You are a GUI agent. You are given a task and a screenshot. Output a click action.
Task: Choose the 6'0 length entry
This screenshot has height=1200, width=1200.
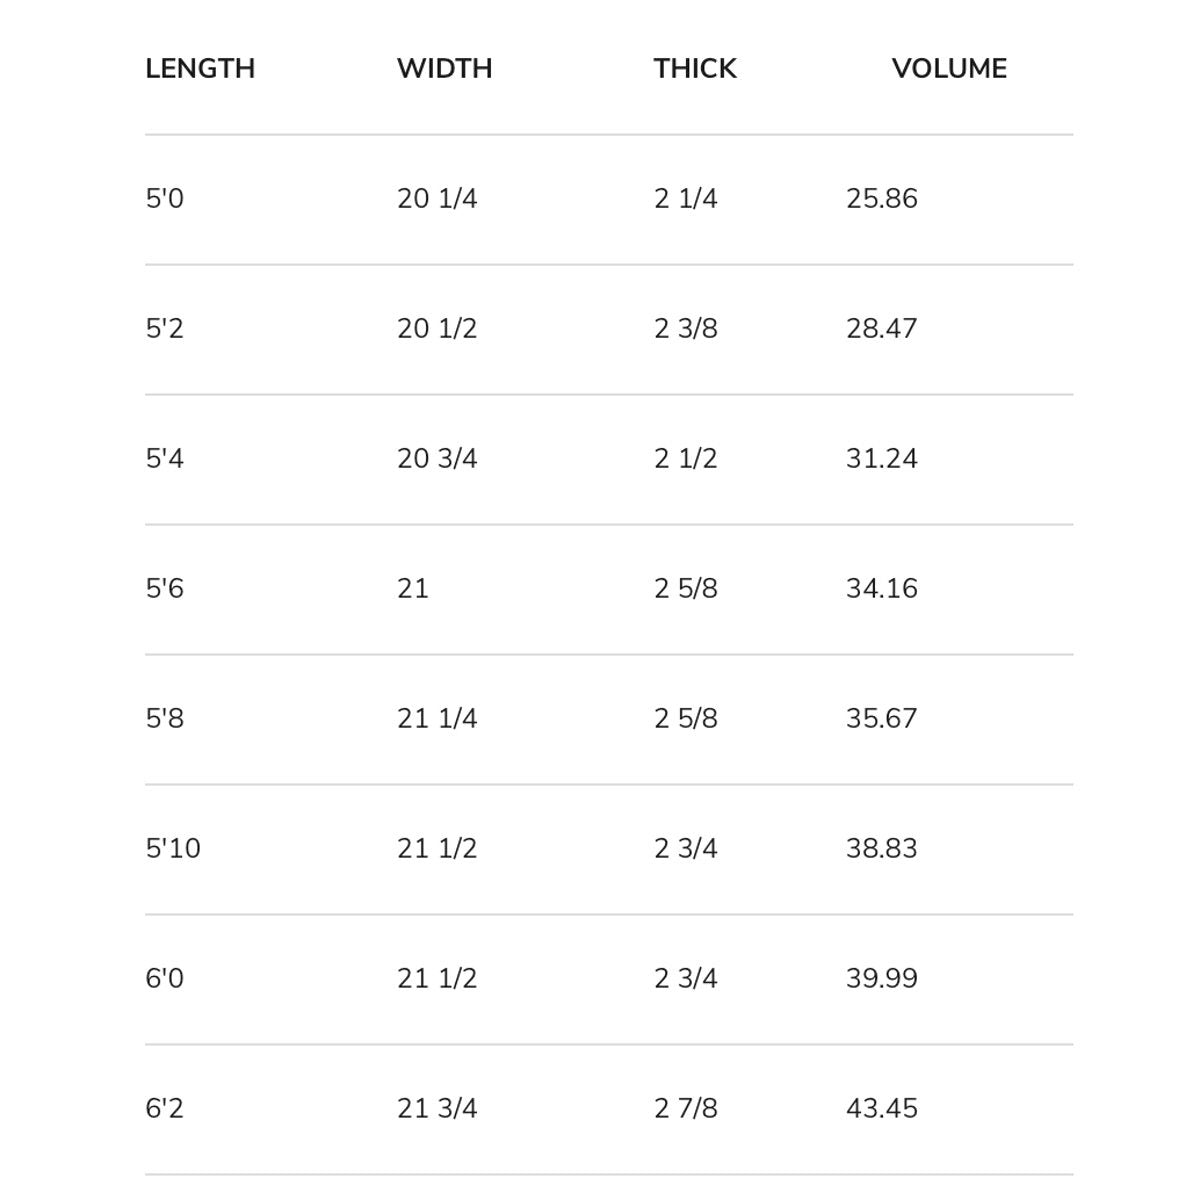click(x=165, y=978)
